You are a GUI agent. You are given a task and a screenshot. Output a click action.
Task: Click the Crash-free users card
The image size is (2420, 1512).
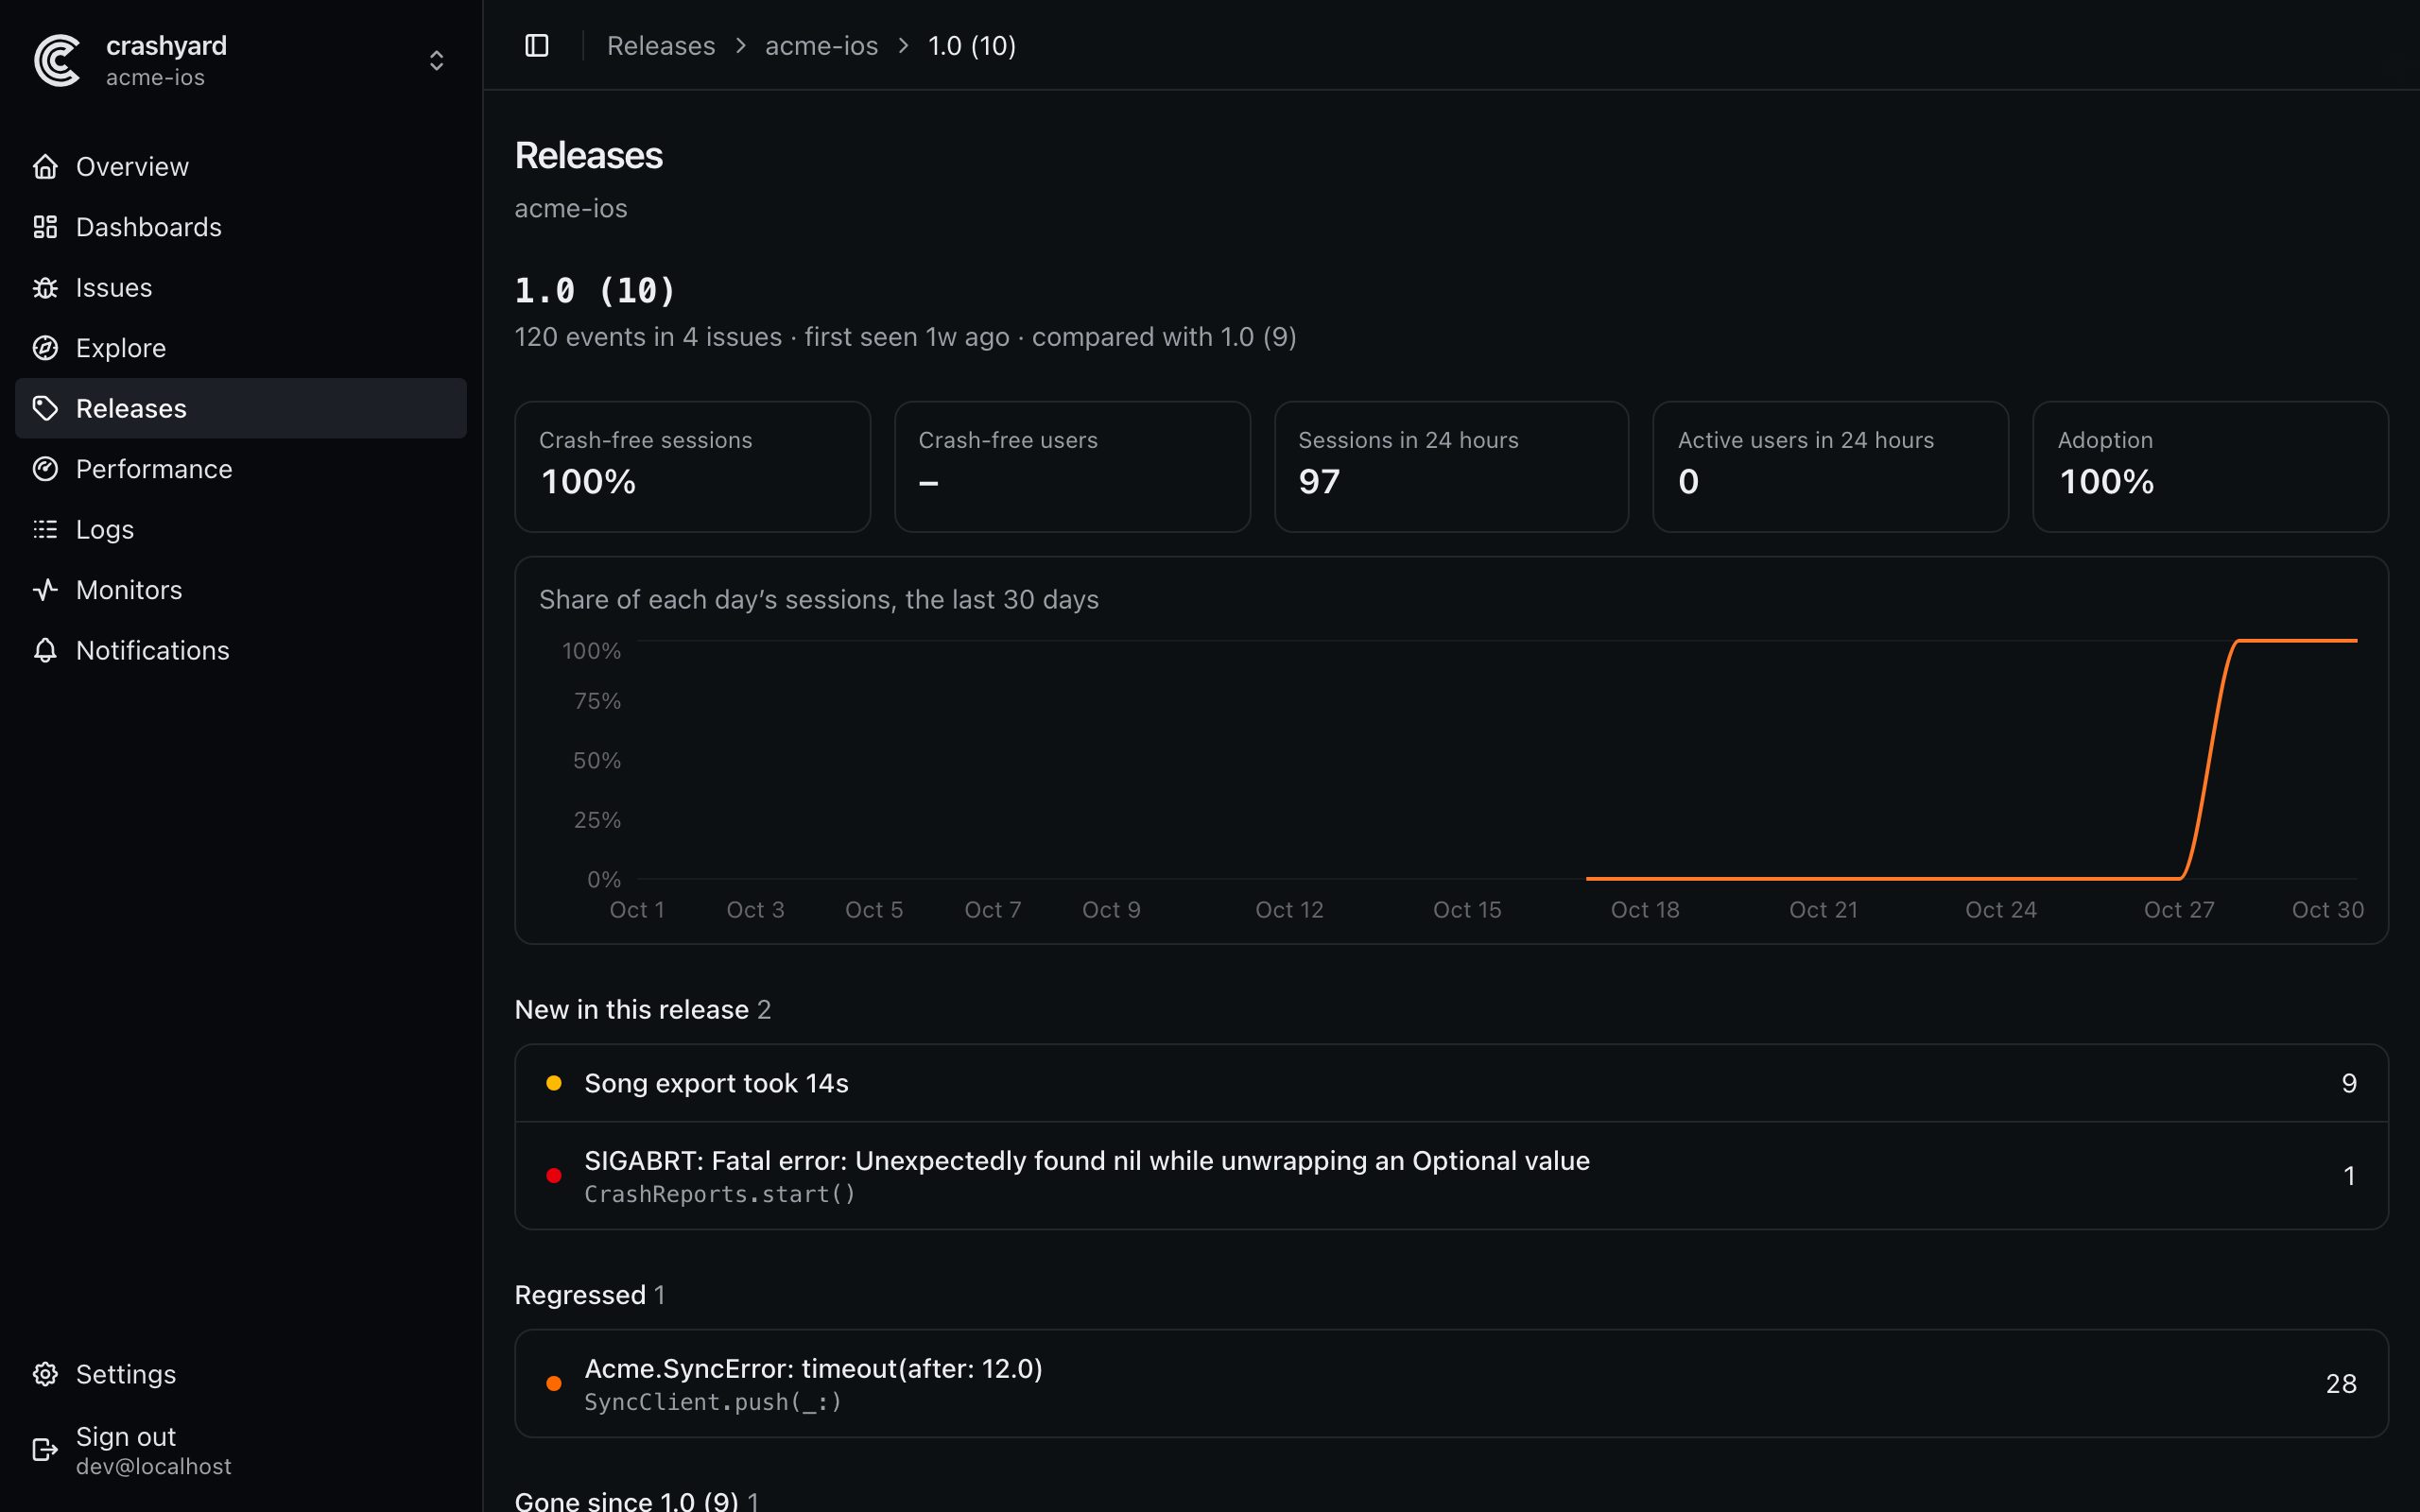click(x=1072, y=467)
